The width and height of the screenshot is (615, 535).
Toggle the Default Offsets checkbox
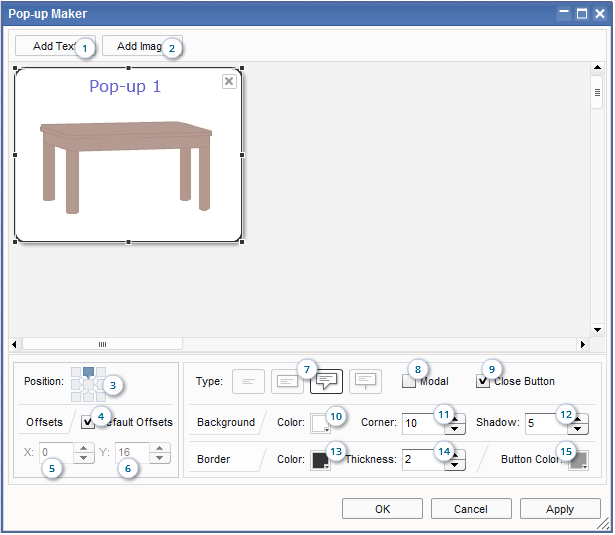click(88, 422)
